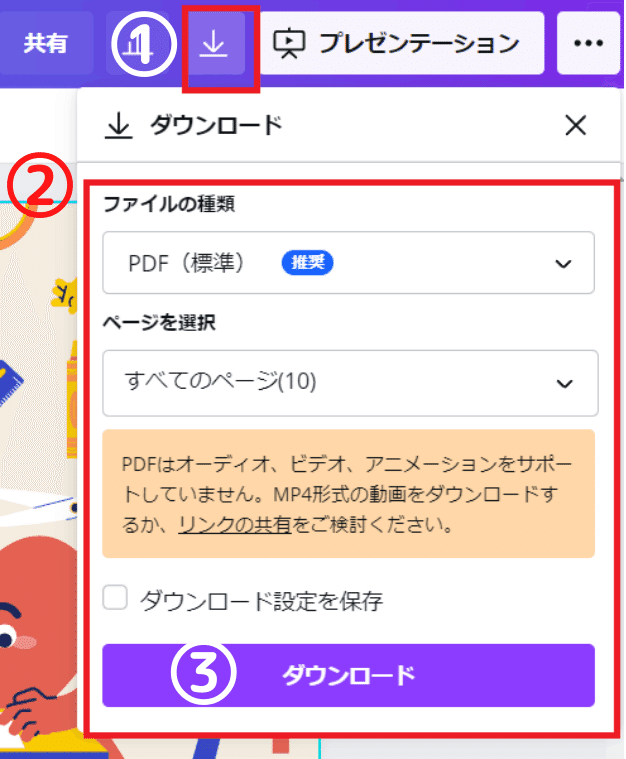The height and width of the screenshot is (759, 626).
Task: Click the 共有 share button
Action: tap(46, 44)
